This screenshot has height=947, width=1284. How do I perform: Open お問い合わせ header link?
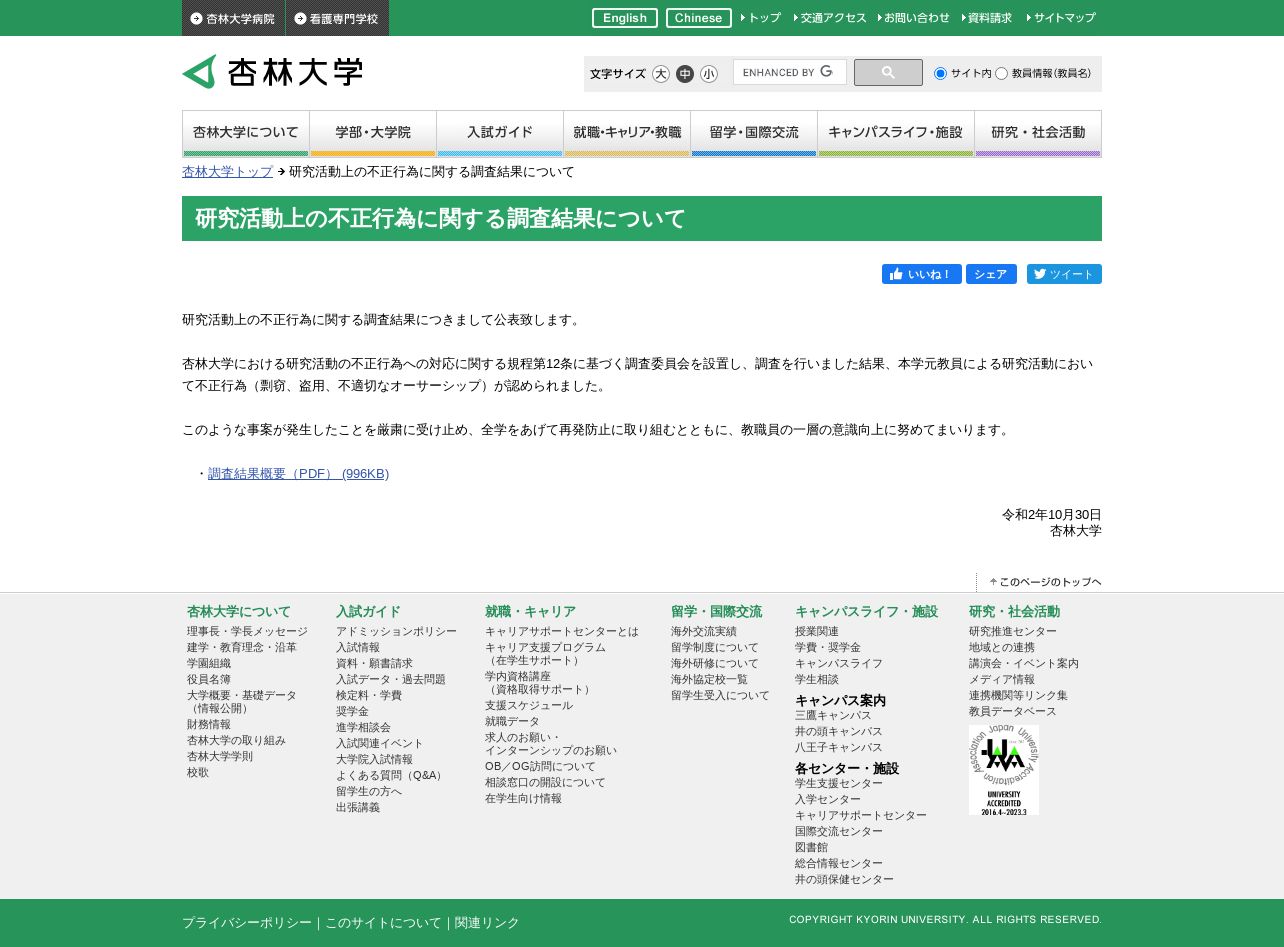click(914, 18)
